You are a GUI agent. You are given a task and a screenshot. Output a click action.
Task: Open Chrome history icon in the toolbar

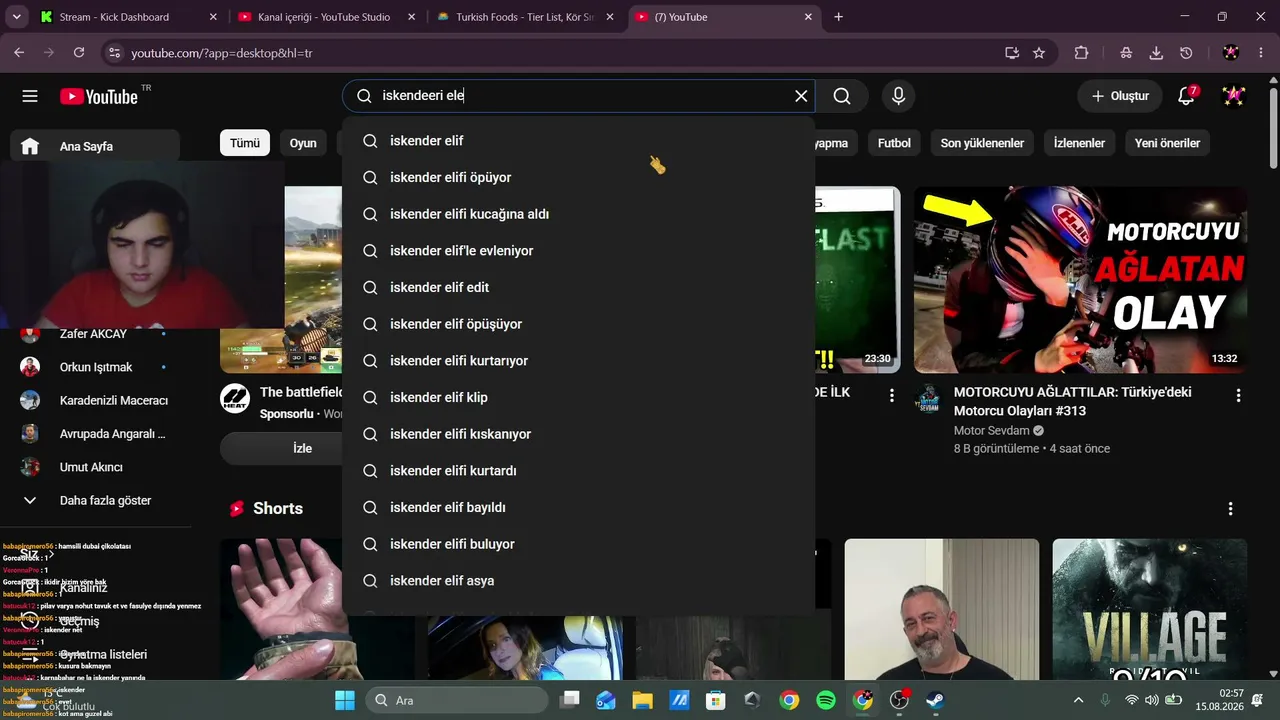pyautogui.click(x=1186, y=53)
